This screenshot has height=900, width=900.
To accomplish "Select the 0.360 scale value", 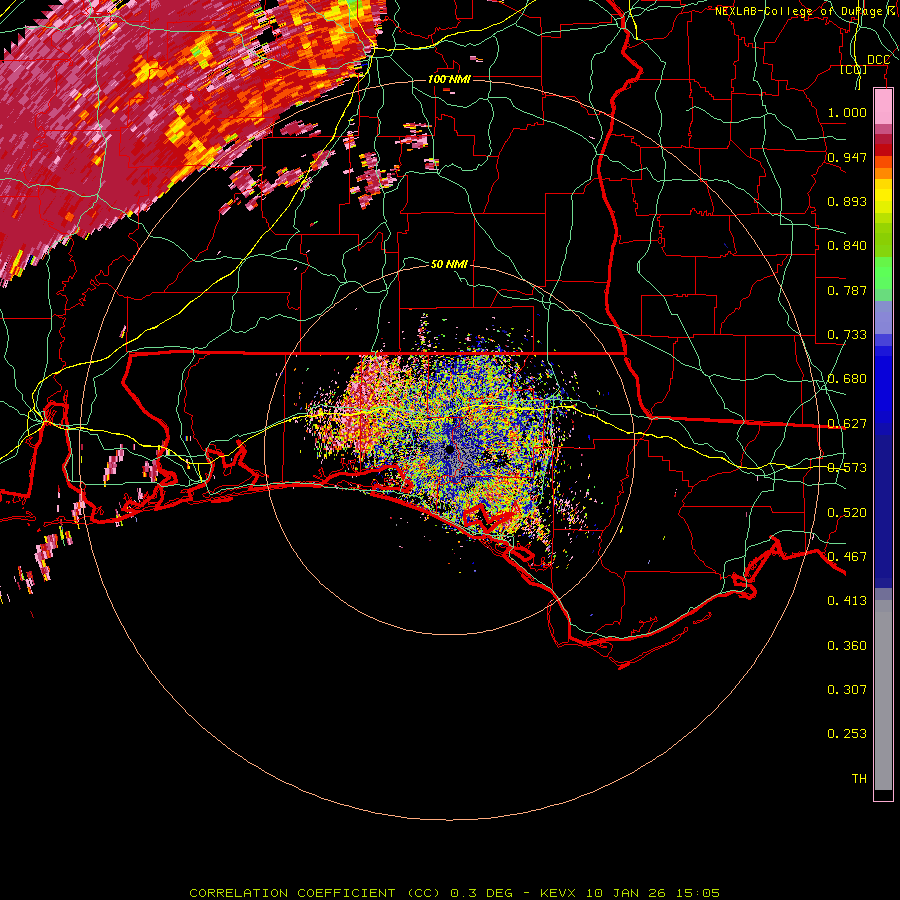I will [x=847, y=646].
